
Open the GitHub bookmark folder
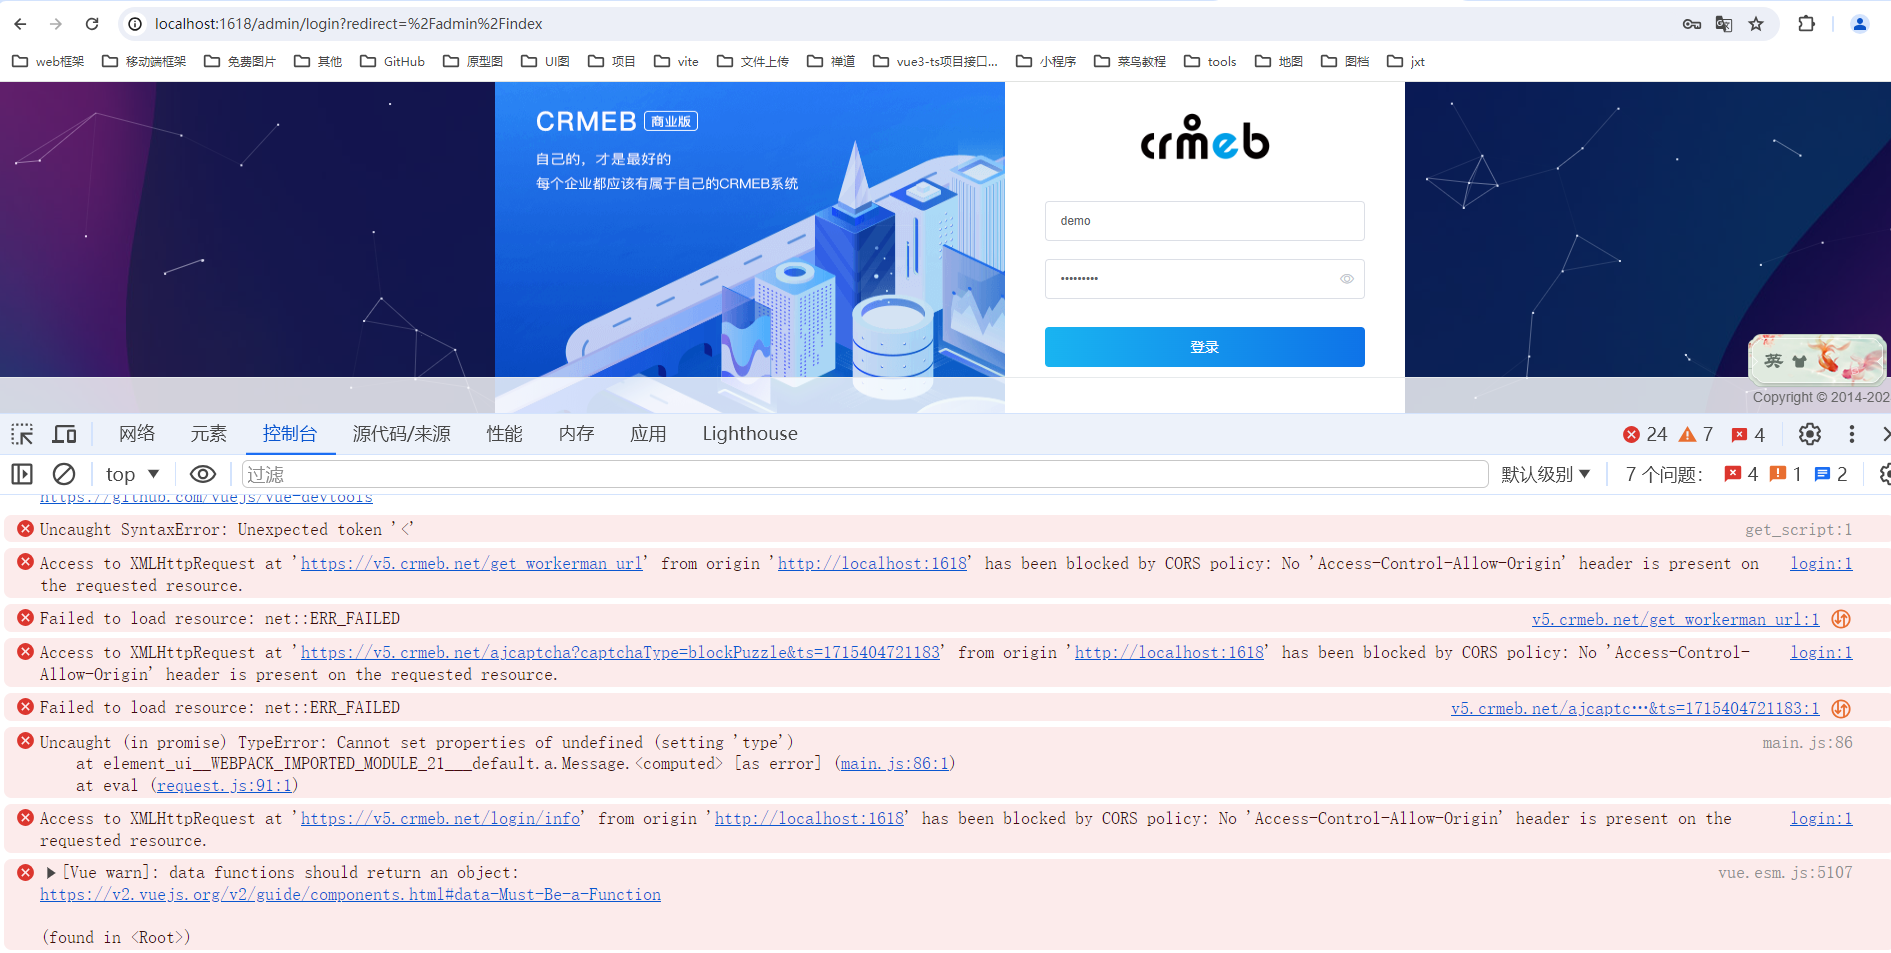392,61
